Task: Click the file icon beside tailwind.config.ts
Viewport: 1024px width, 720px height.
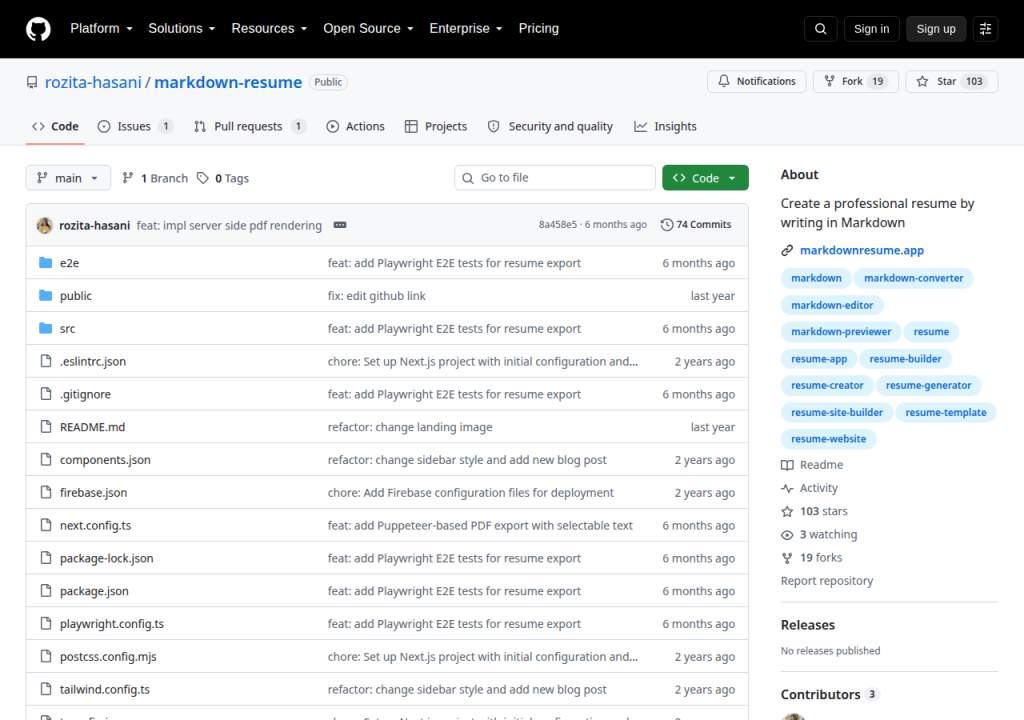Action: tap(46, 689)
